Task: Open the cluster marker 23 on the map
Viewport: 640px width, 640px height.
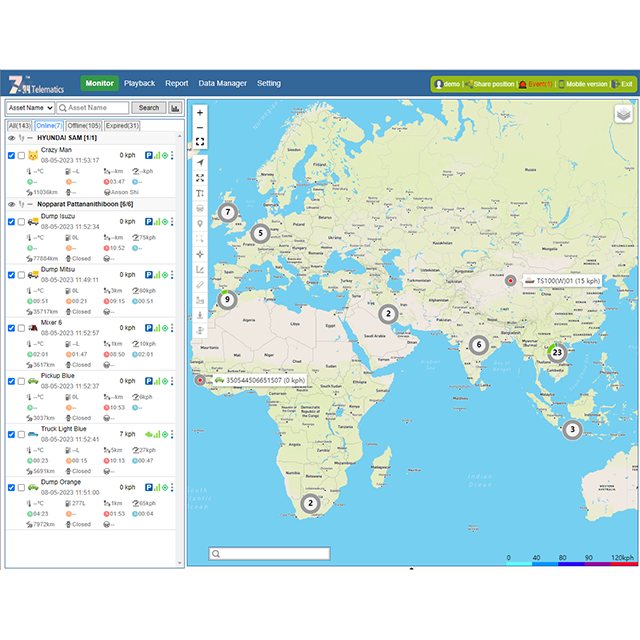Action: click(557, 352)
